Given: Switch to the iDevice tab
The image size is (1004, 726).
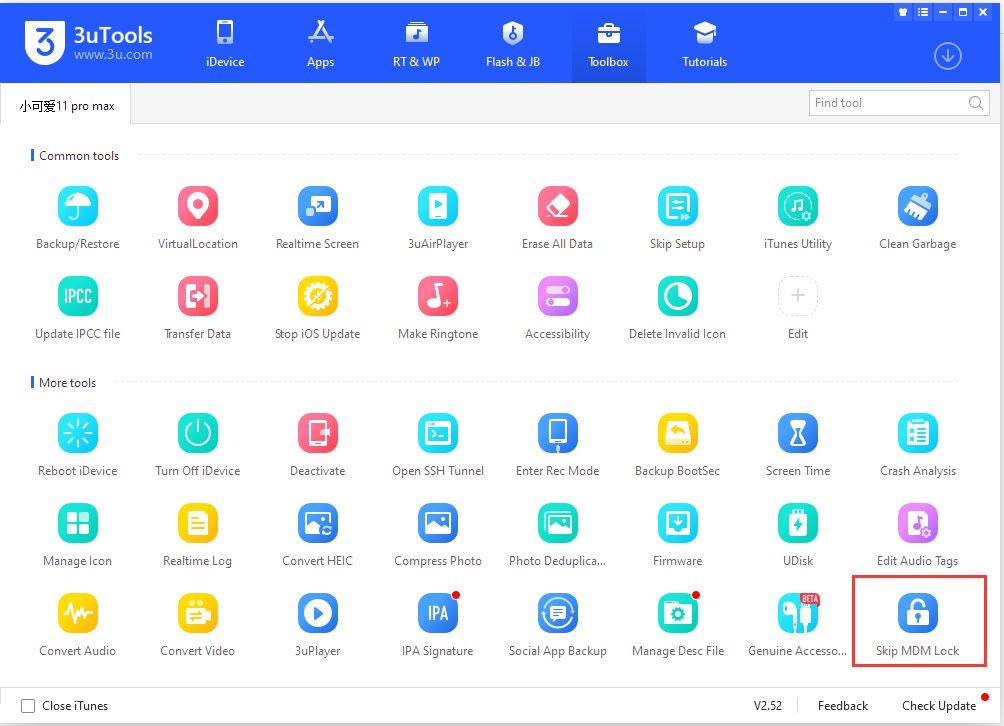Looking at the screenshot, I should [225, 44].
